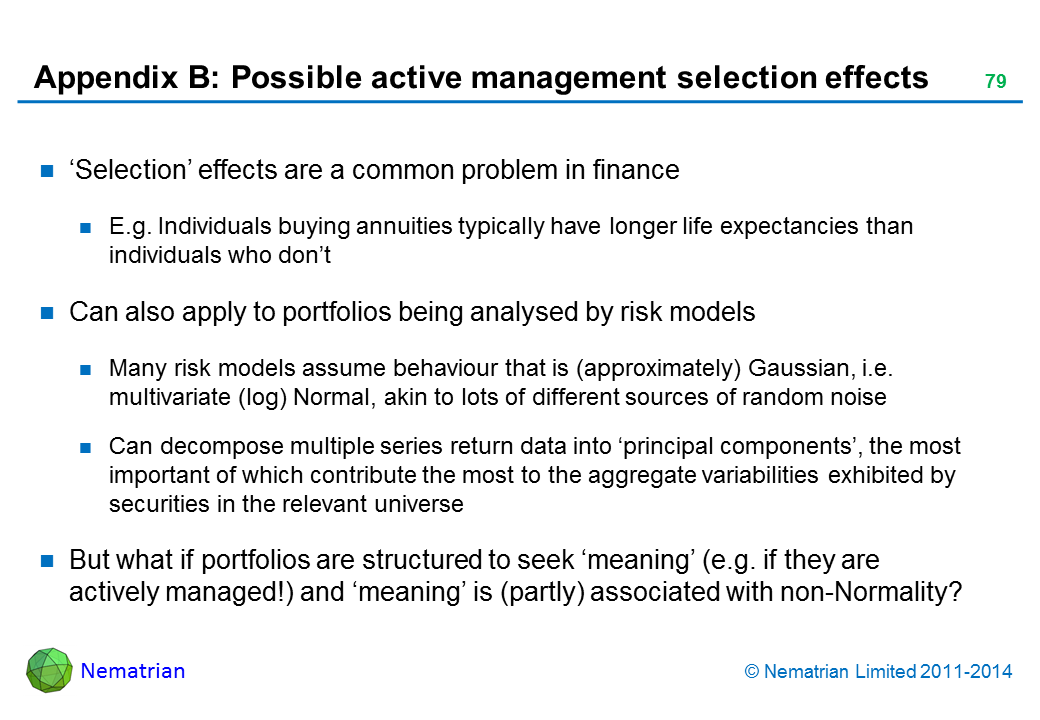Click bullet marker beside "But what if portfolios"
Screen dimensions: 1040x720
pos(47,561)
